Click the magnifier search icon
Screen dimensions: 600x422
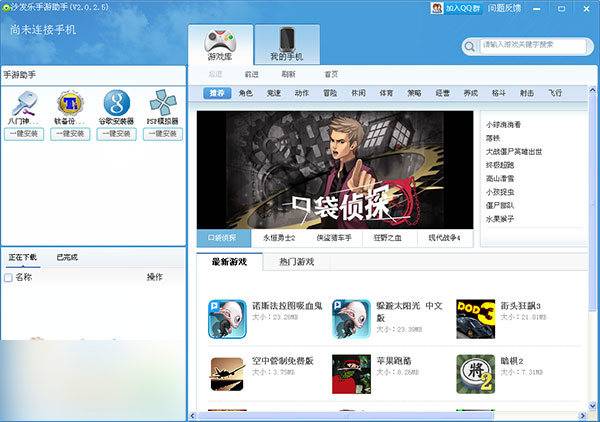point(469,46)
